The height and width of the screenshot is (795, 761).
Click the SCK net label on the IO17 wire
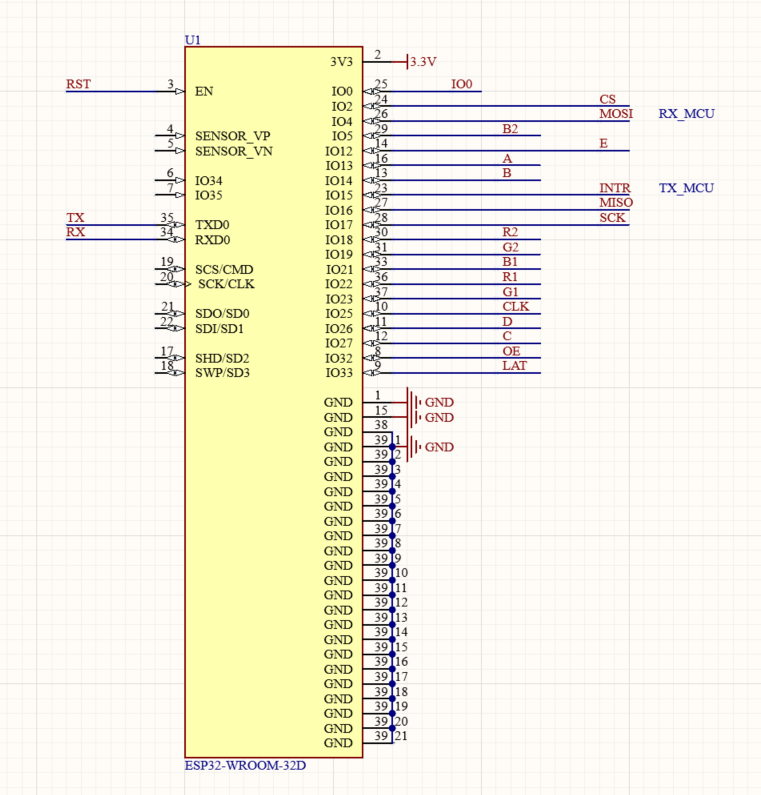point(612,218)
